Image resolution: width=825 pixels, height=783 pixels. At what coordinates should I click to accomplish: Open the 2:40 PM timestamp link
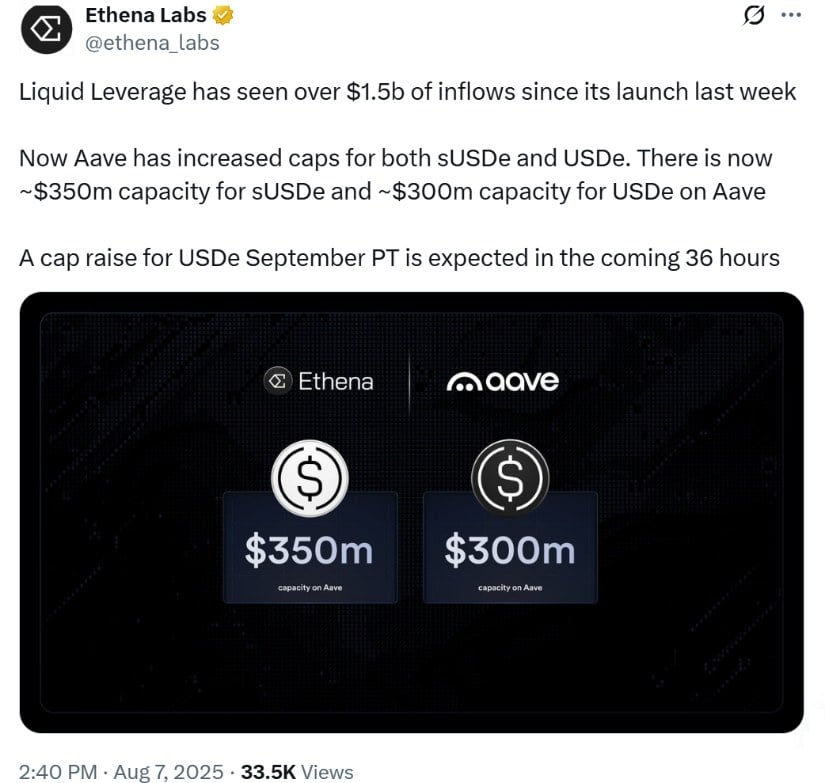58,772
